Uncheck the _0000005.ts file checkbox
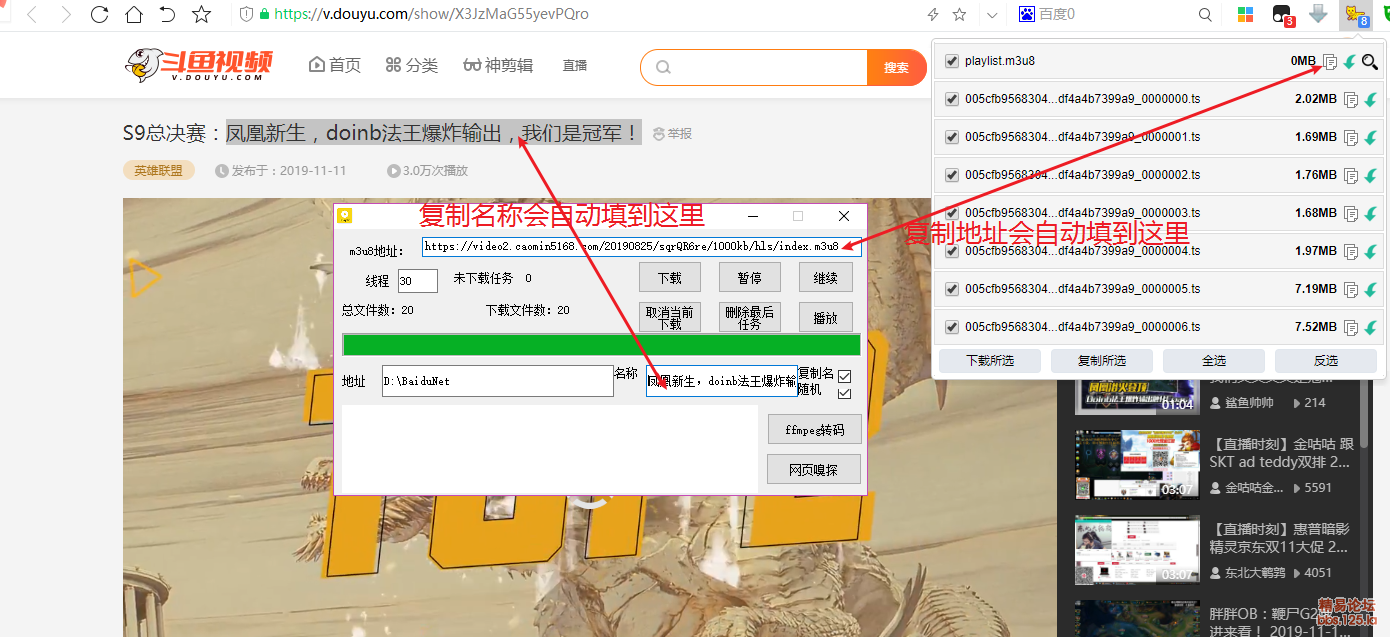1390x637 pixels. pyautogui.click(x=951, y=289)
